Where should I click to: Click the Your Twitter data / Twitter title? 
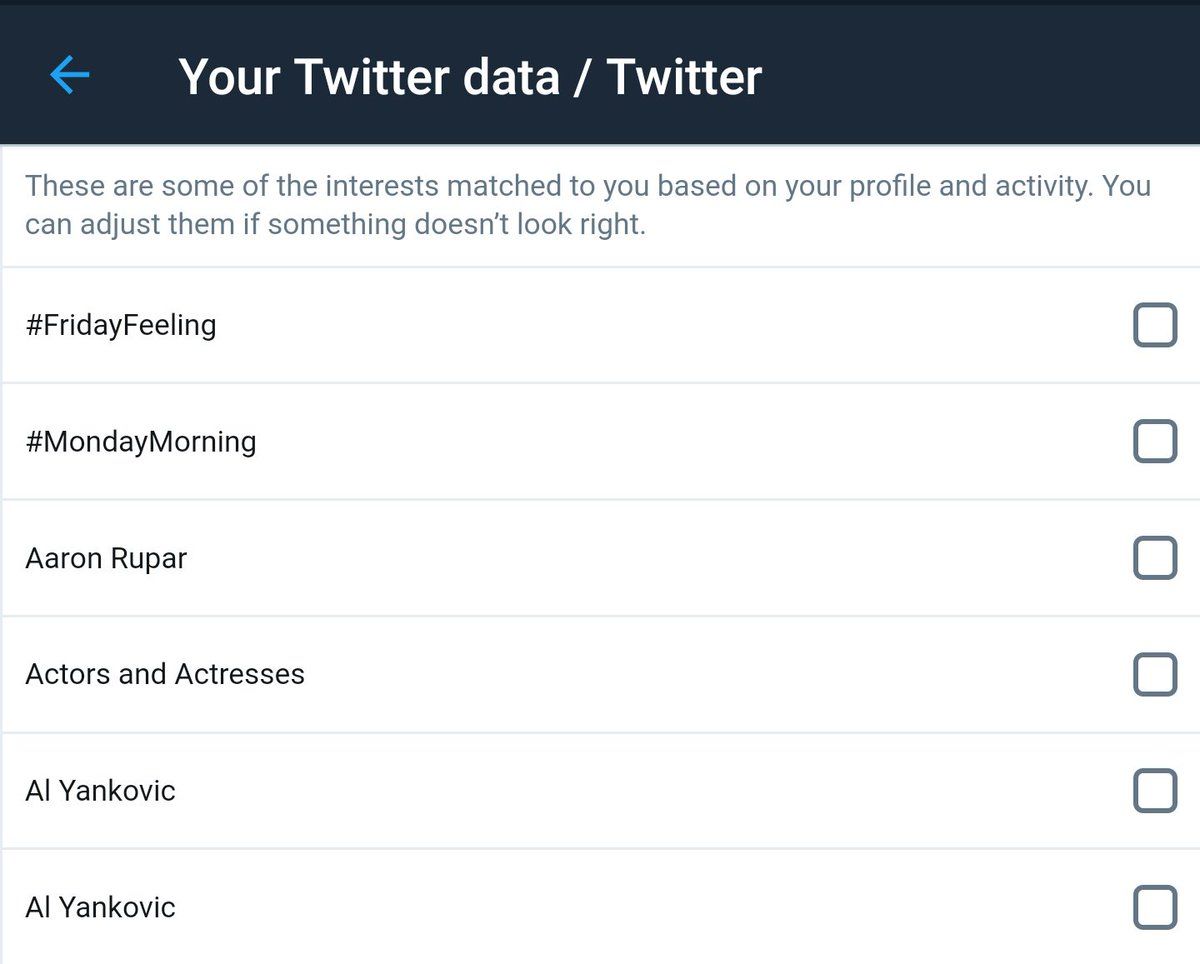click(x=470, y=76)
